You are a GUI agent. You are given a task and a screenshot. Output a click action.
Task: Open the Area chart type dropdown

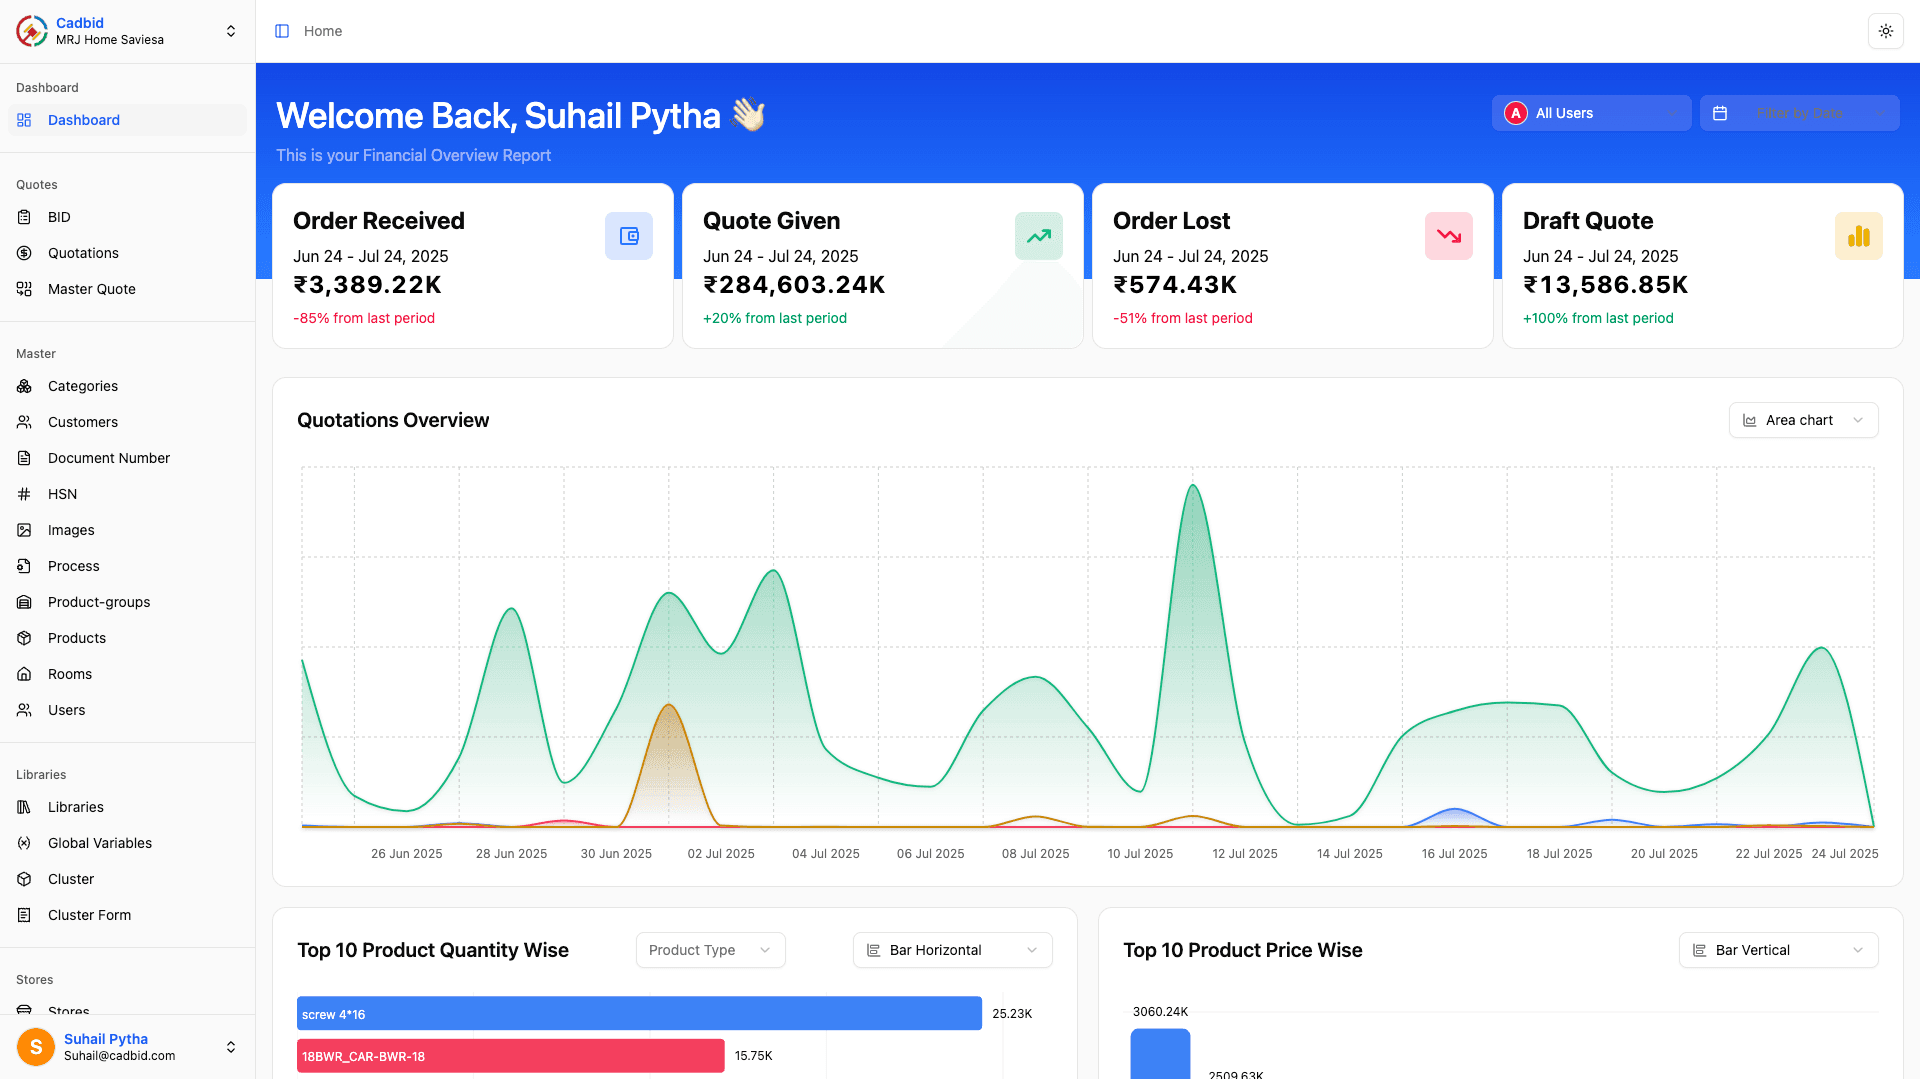point(1803,420)
